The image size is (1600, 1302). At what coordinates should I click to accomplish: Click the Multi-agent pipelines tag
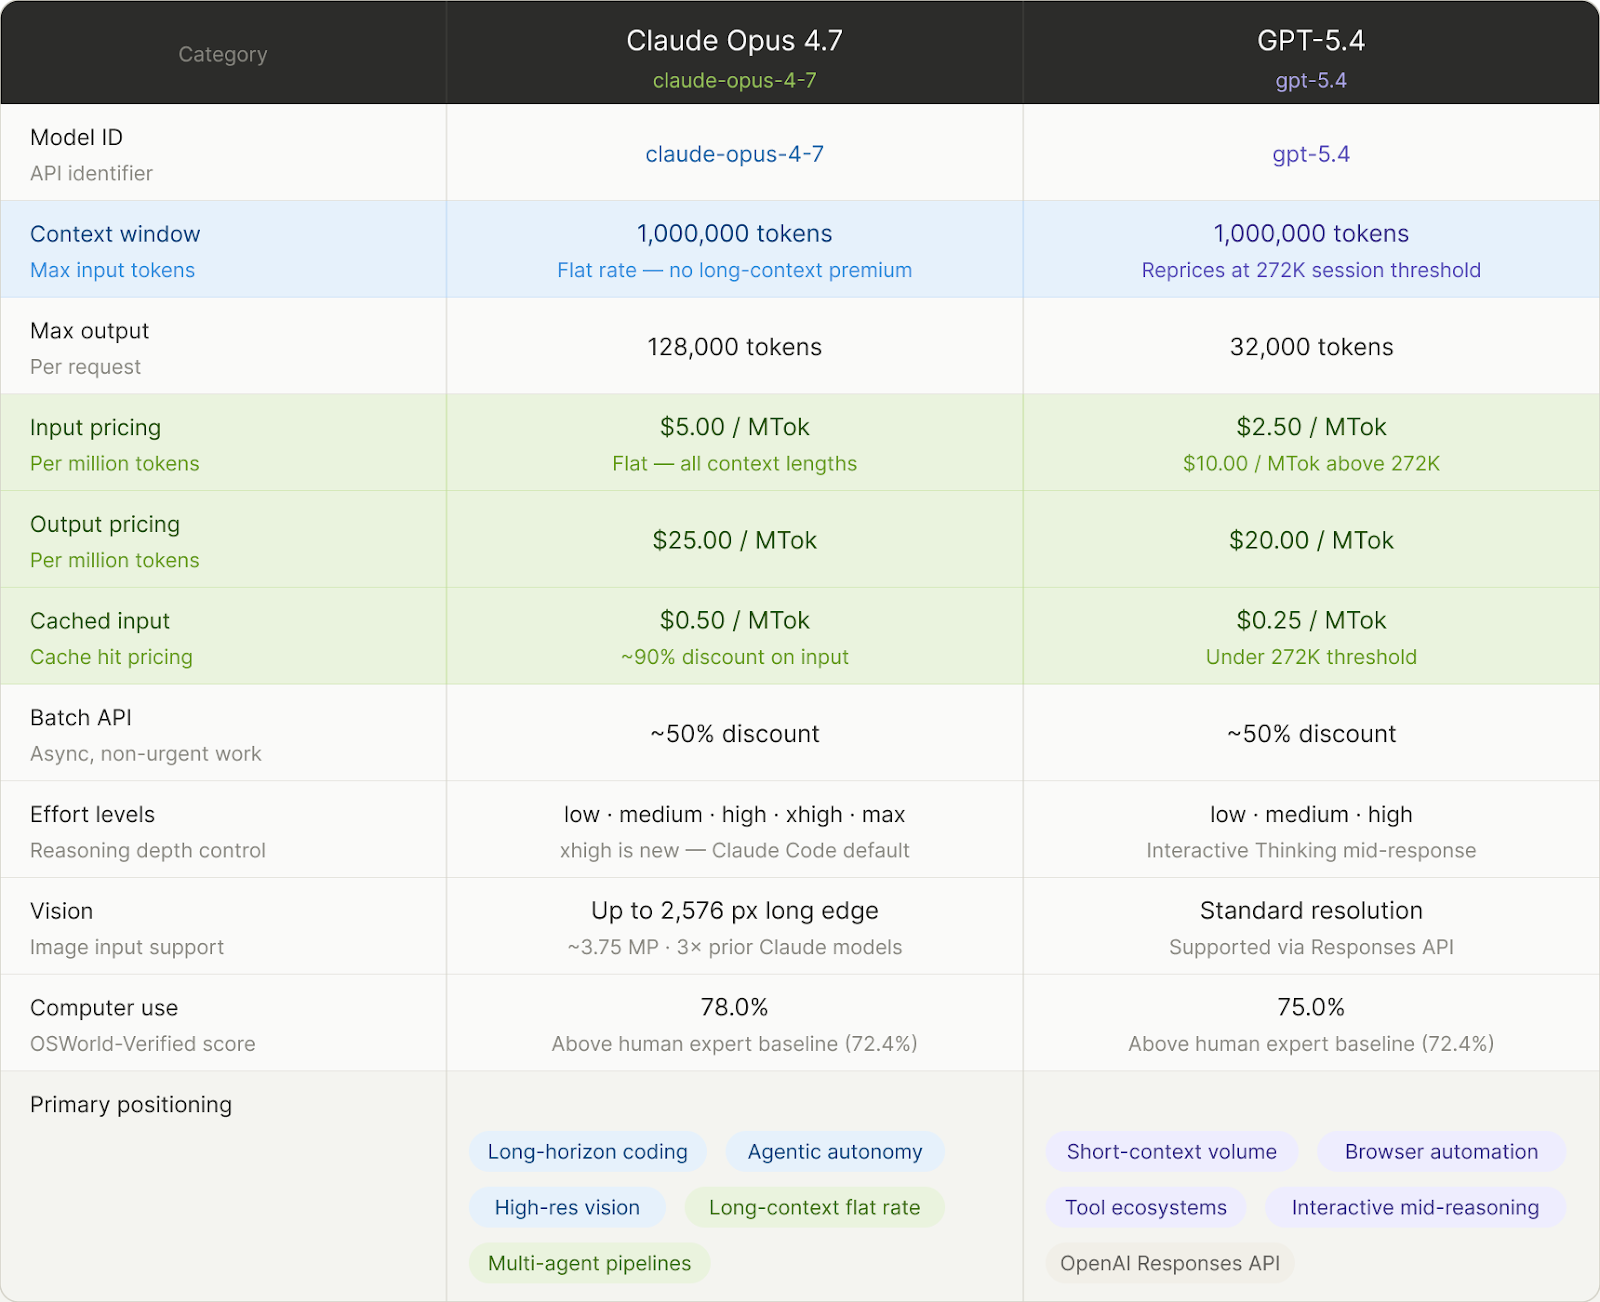pos(589,1263)
